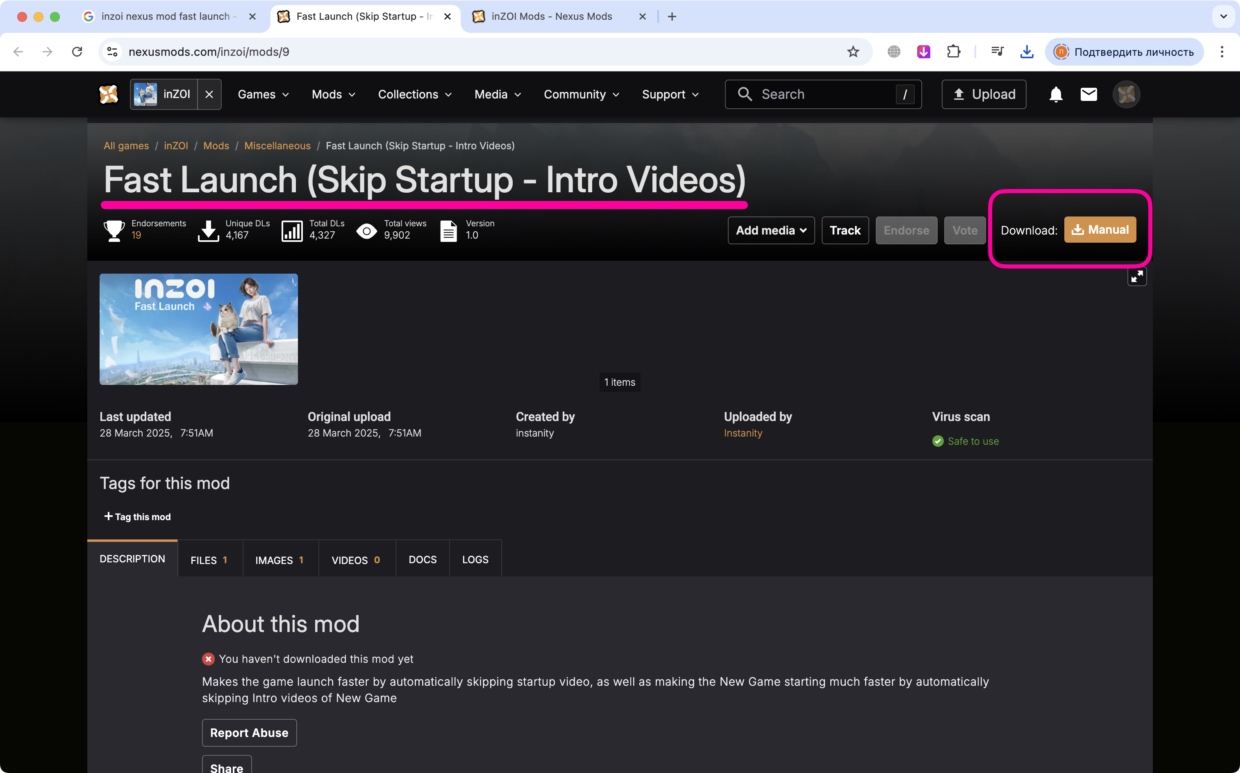The height and width of the screenshot is (773, 1240).
Task: Click the Share button
Action: pos(227,766)
